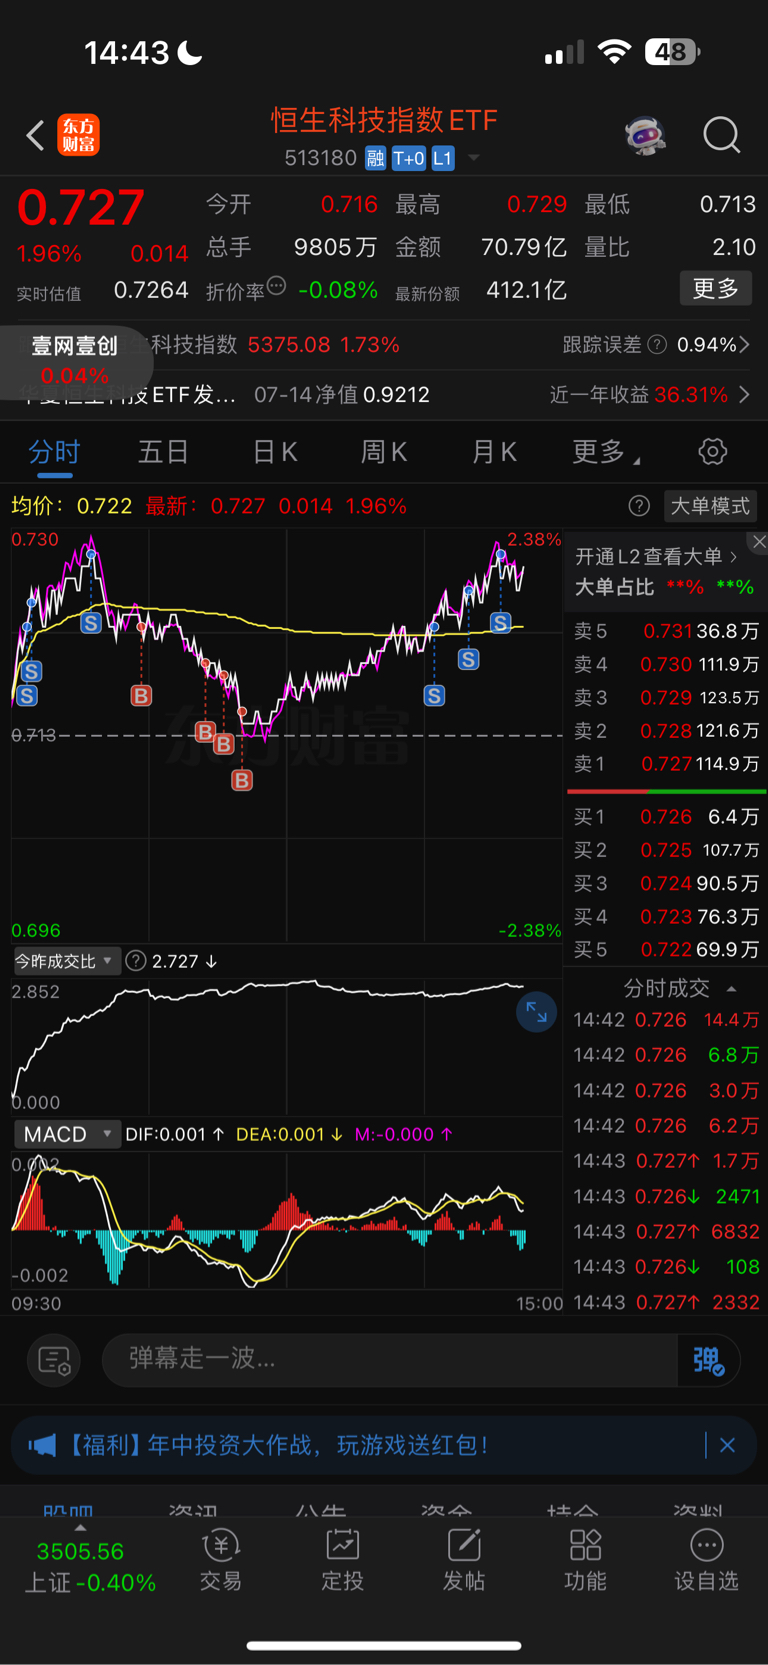This screenshot has height=1665, width=768.
Task: Open 壹网壹创 floating stock tag
Action: coord(75,360)
